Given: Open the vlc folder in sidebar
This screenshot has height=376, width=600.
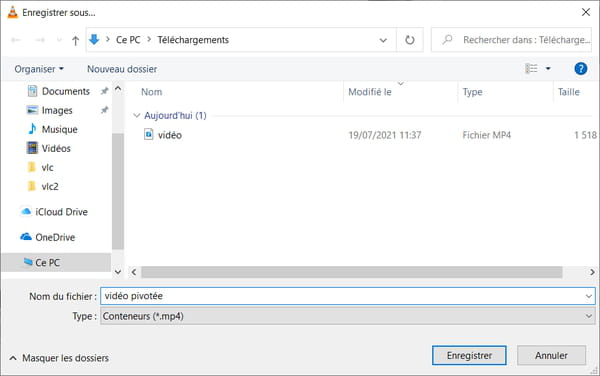Looking at the screenshot, I should (x=47, y=168).
